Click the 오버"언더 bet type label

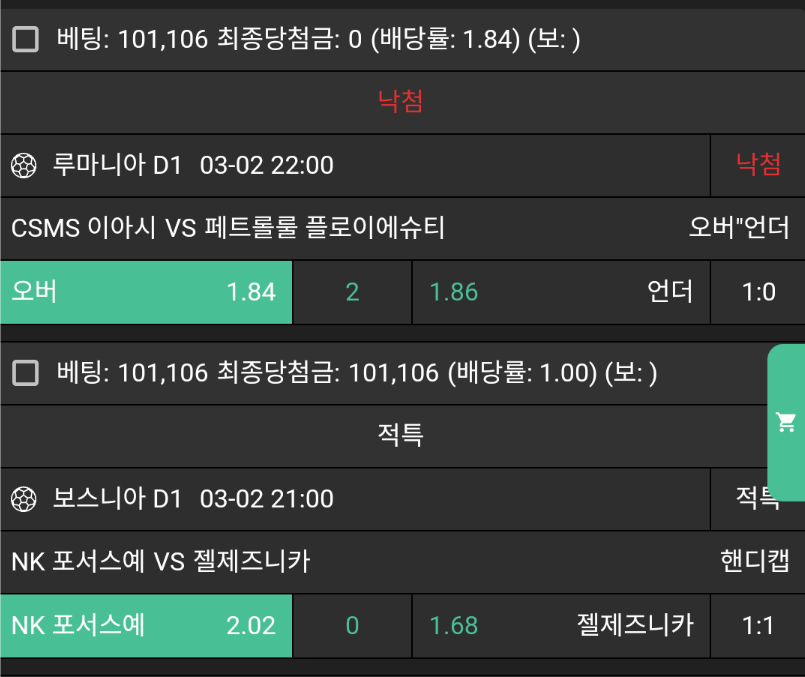coord(739,228)
